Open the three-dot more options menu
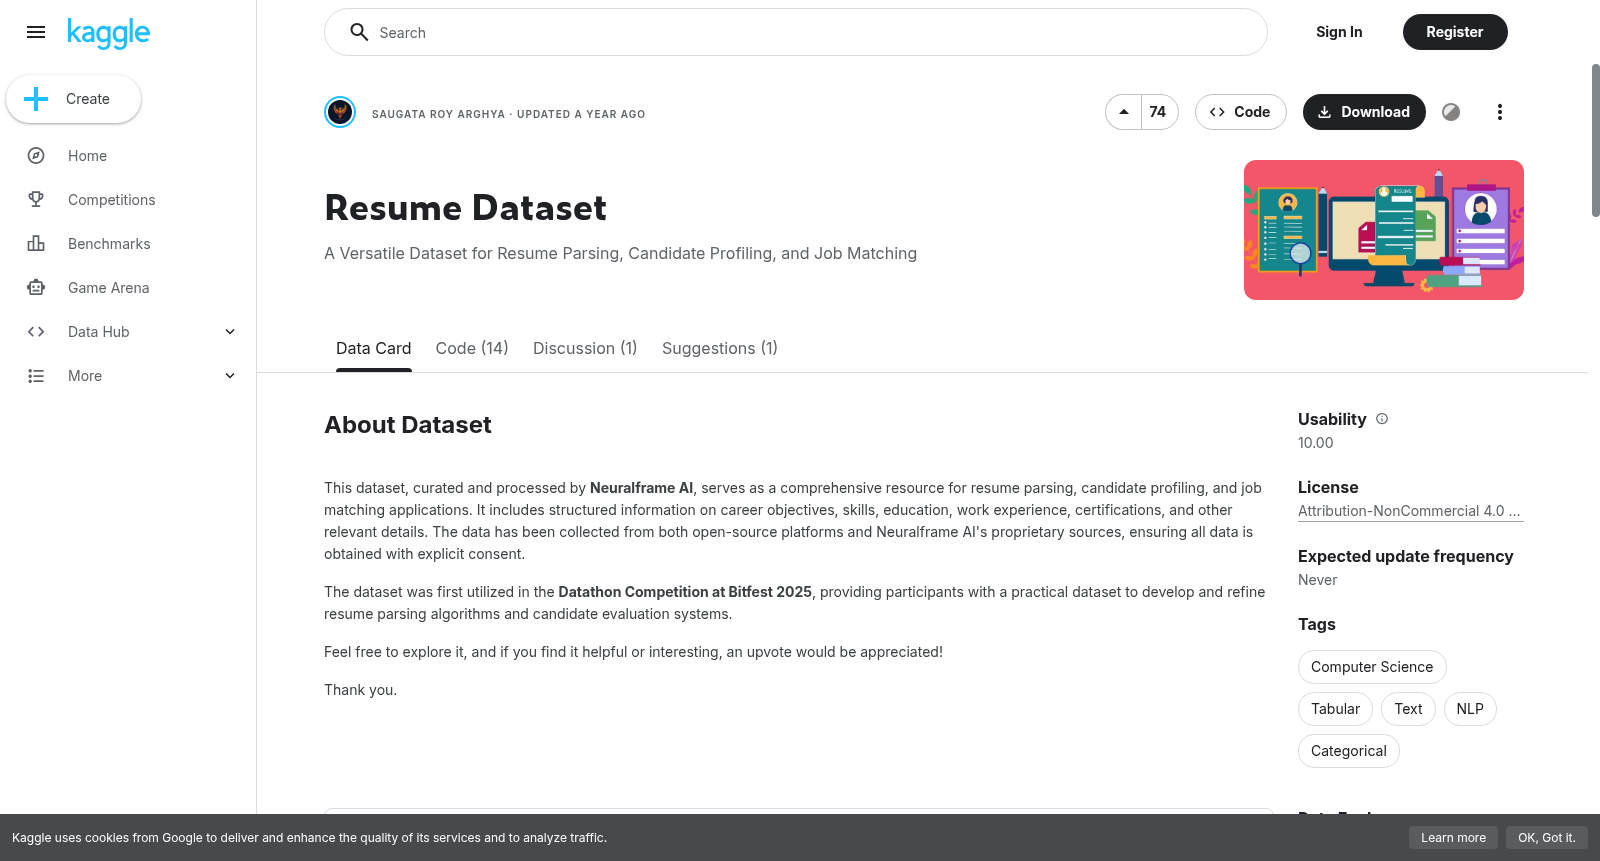1600x861 pixels. pyautogui.click(x=1499, y=112)
